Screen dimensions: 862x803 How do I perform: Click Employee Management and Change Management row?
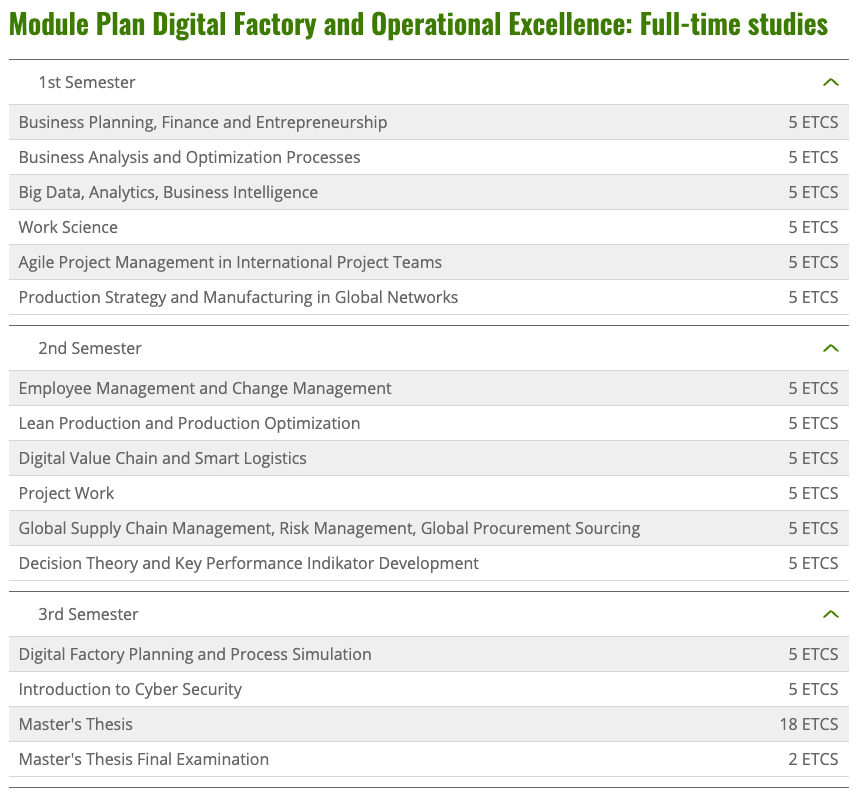point(429,388)
